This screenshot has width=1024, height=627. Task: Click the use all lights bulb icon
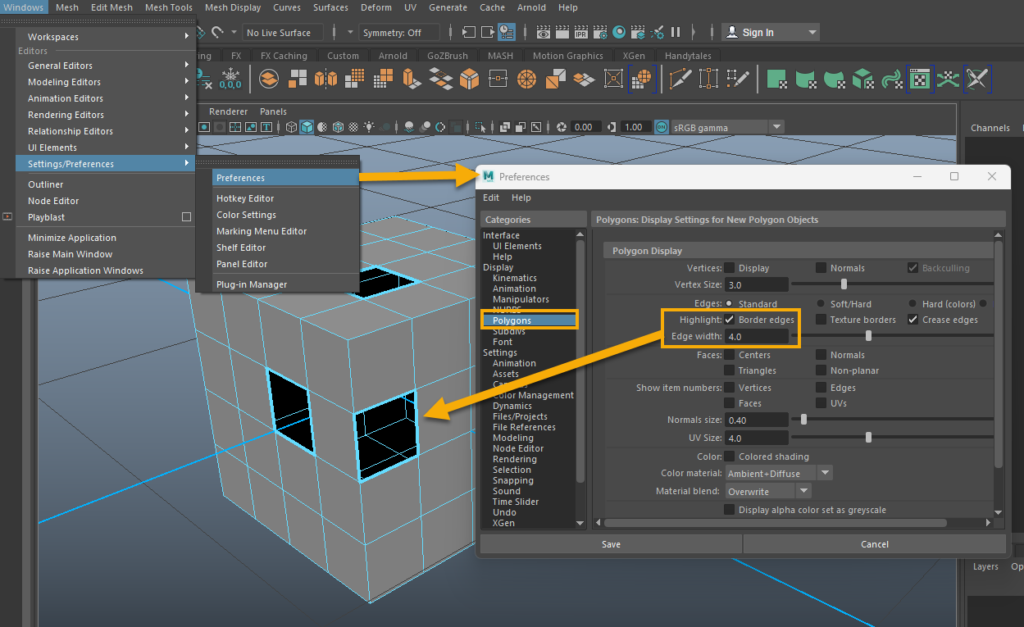click(369, 127)
